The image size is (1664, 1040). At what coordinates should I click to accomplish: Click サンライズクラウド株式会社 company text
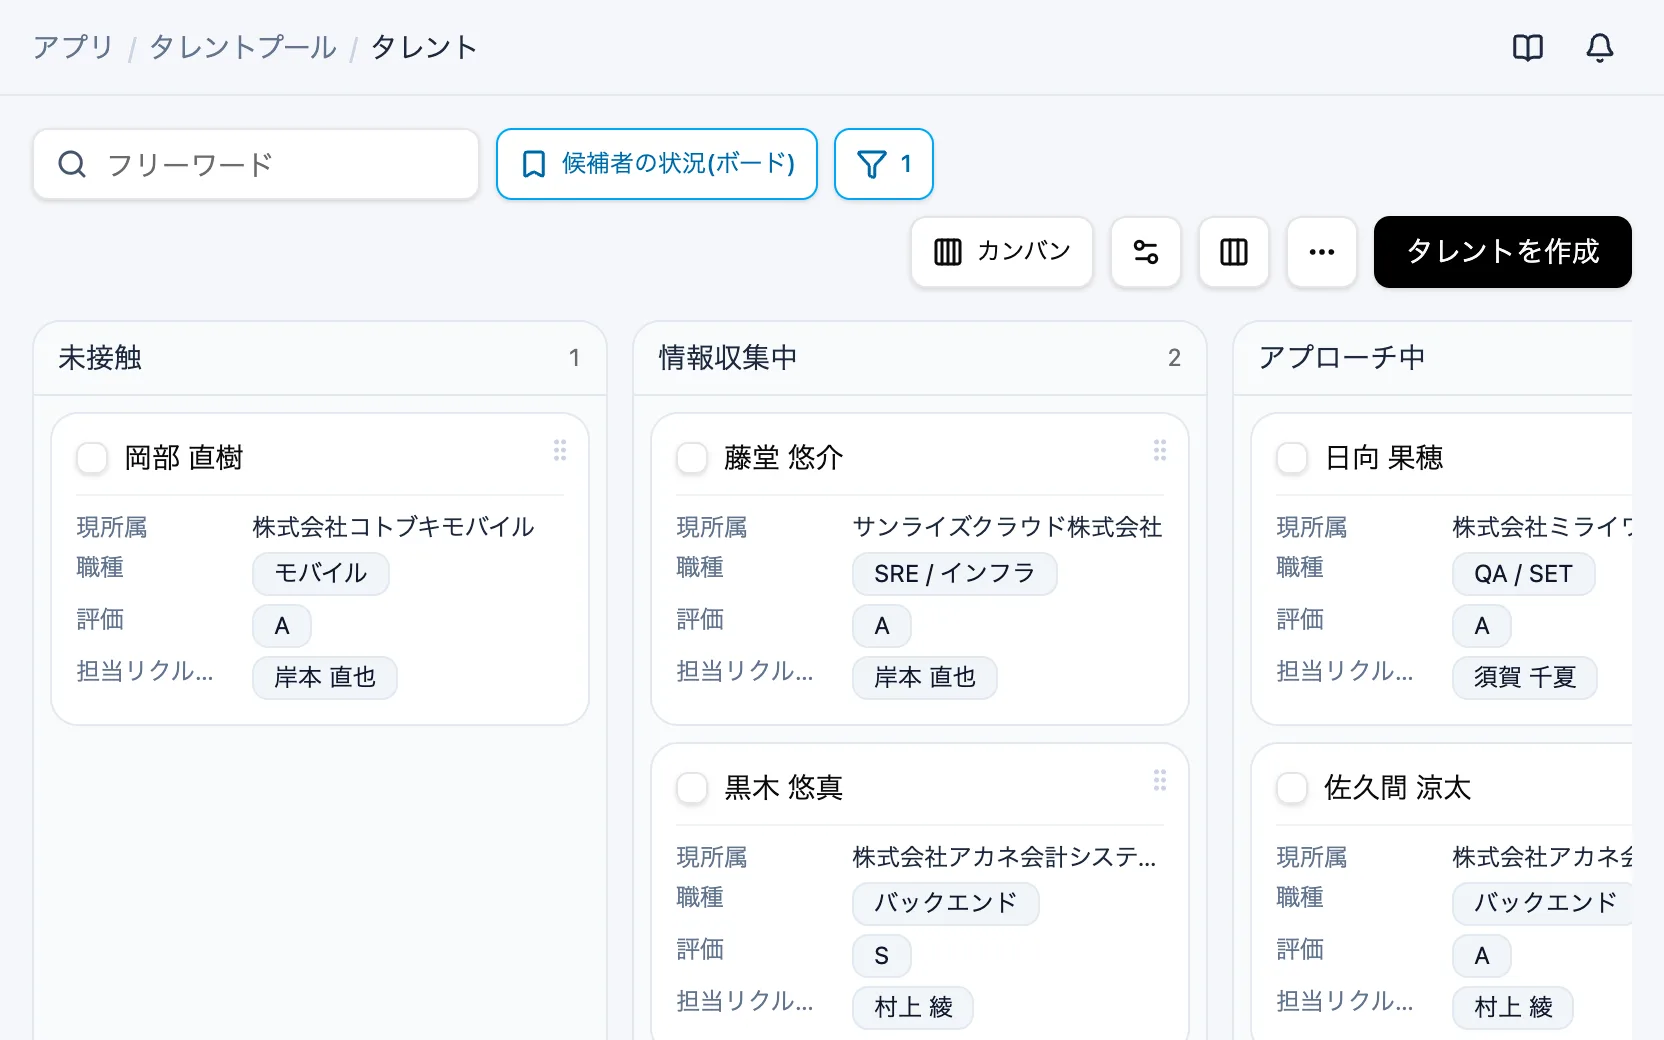[1007, 527]
